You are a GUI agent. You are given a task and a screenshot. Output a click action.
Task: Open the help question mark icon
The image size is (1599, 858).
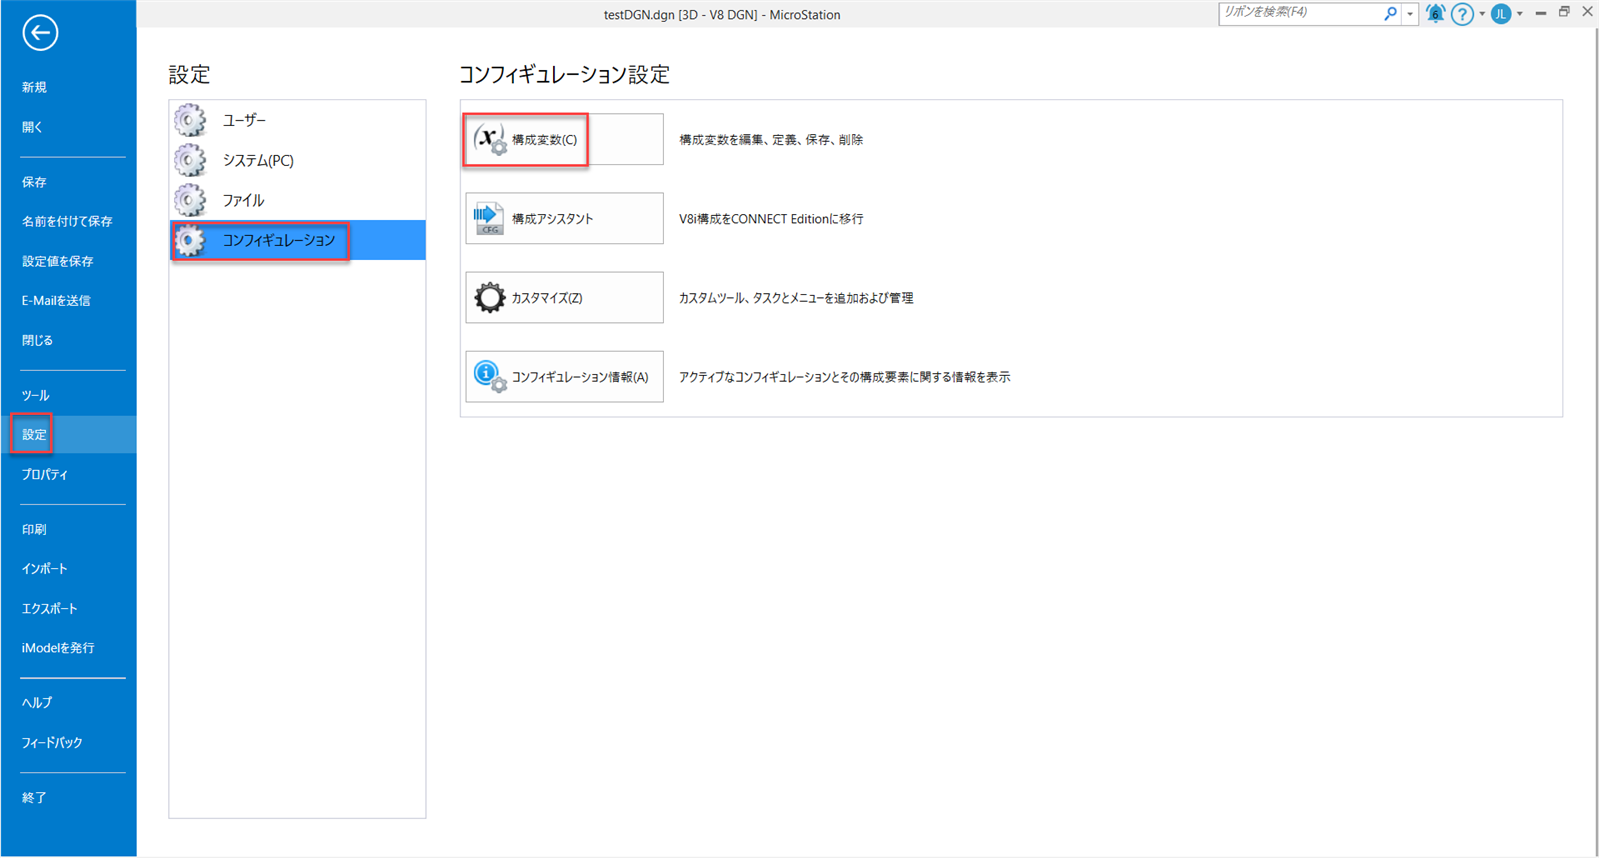coord(1462,14)
